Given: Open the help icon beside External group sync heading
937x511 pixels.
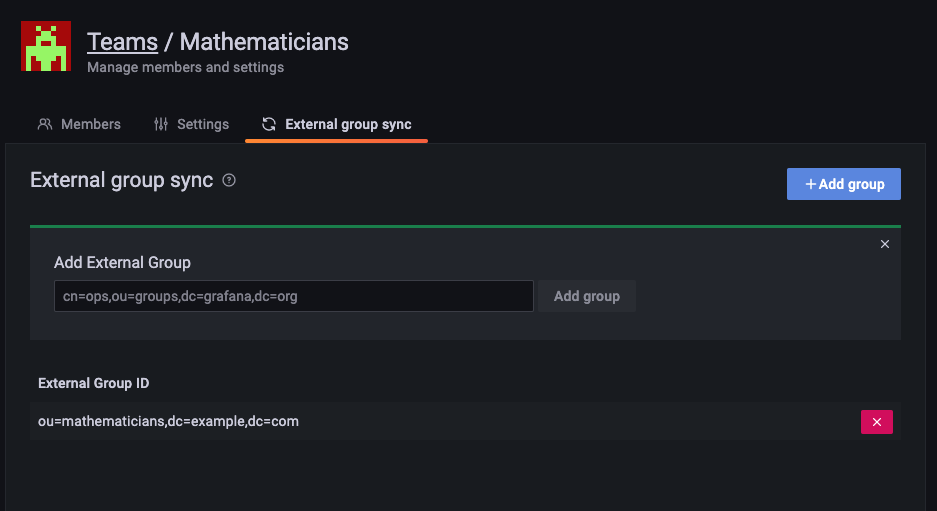Looking at the screenshot, I should 229,181.
